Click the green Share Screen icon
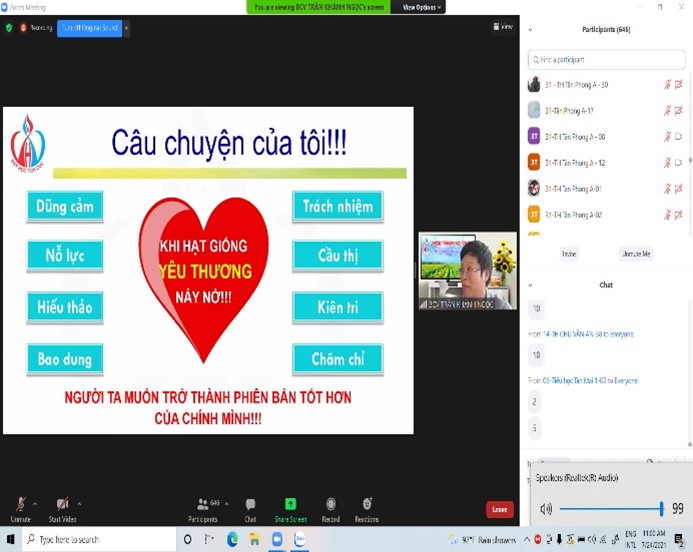 (290, 505)
